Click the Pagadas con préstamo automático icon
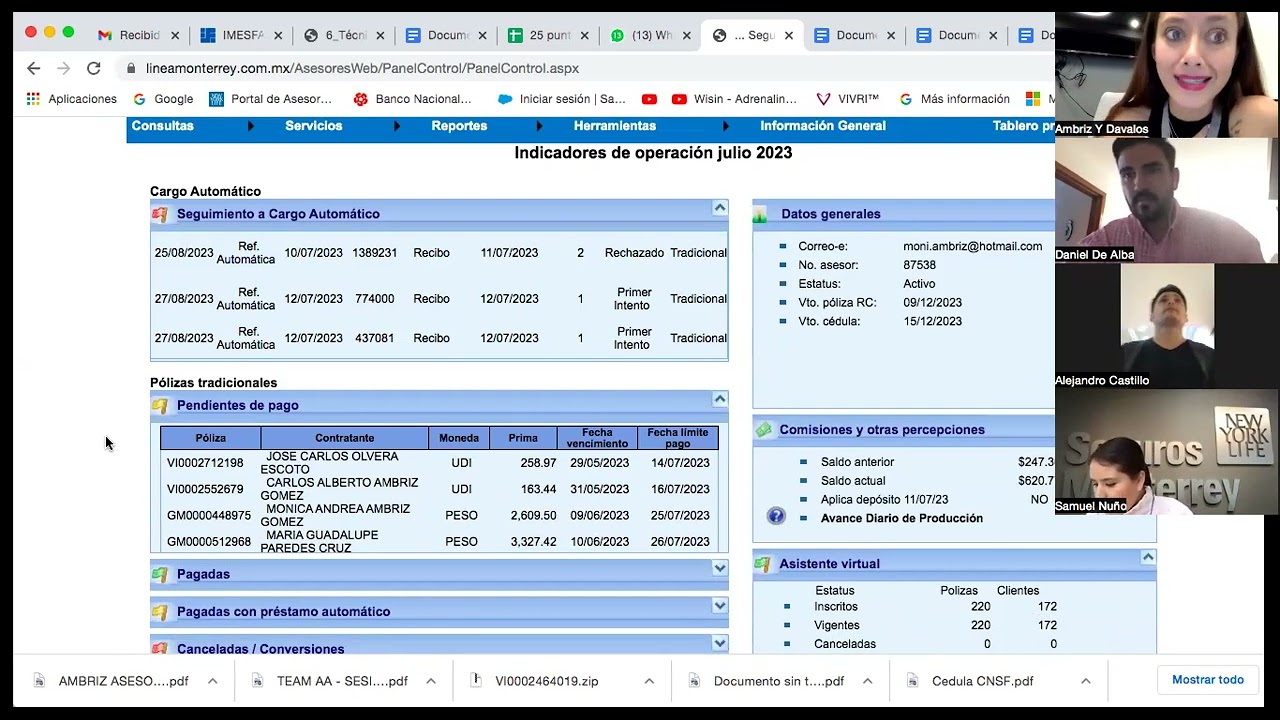1280x720 pixels. pos(160,612)
